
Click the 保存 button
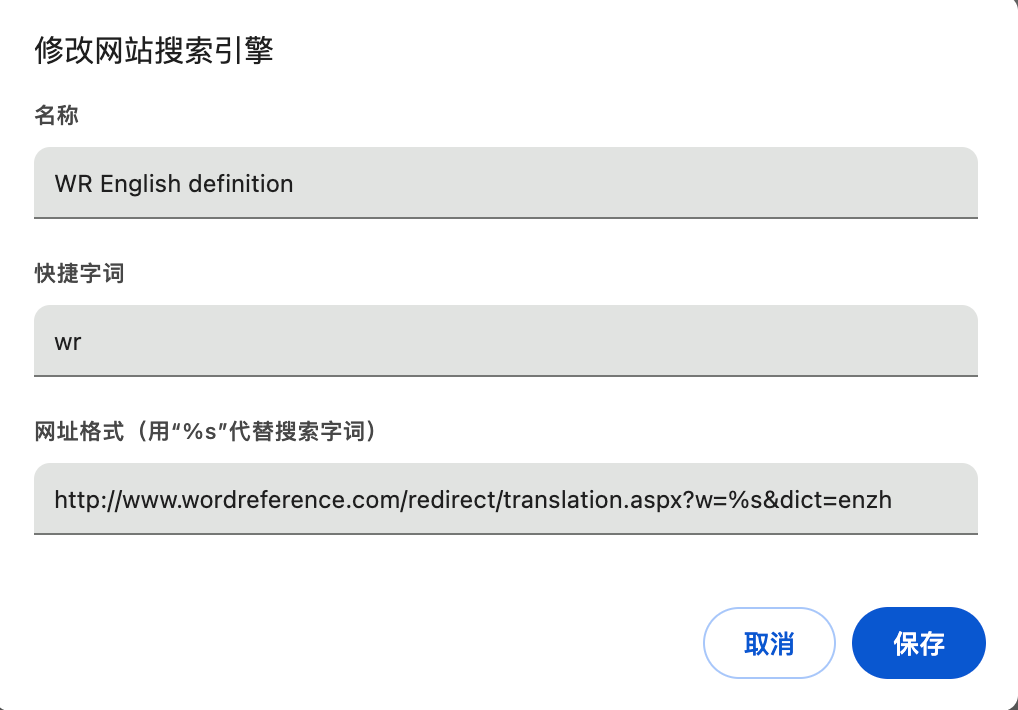919,643
